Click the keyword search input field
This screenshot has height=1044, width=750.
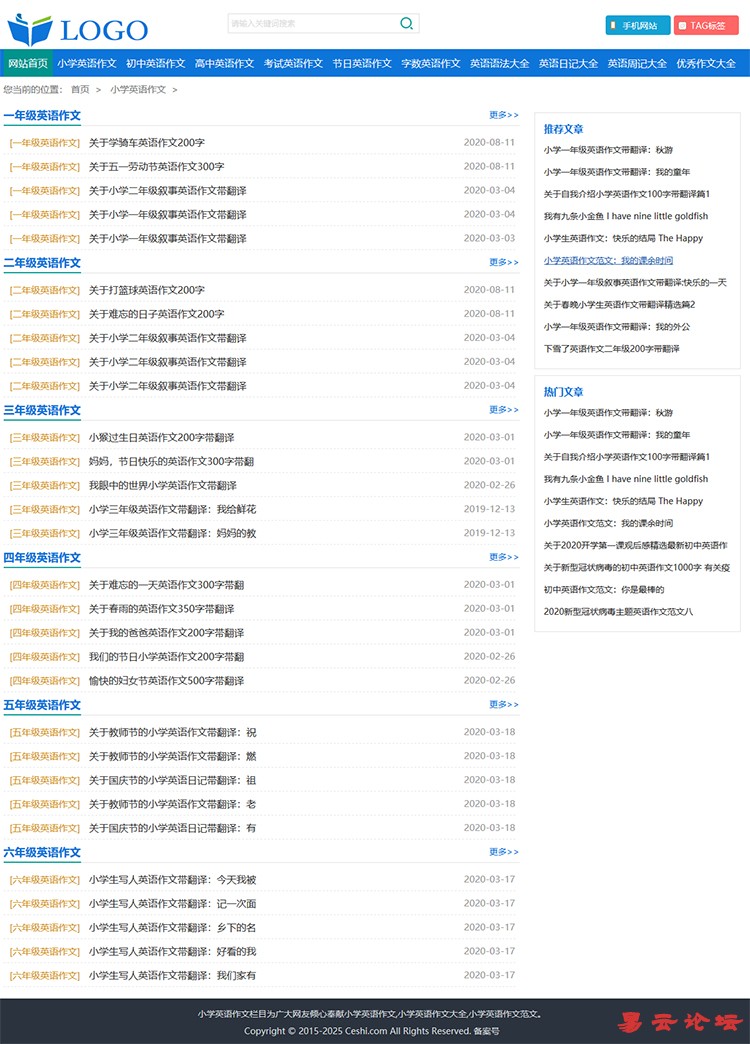pos(312,23)
